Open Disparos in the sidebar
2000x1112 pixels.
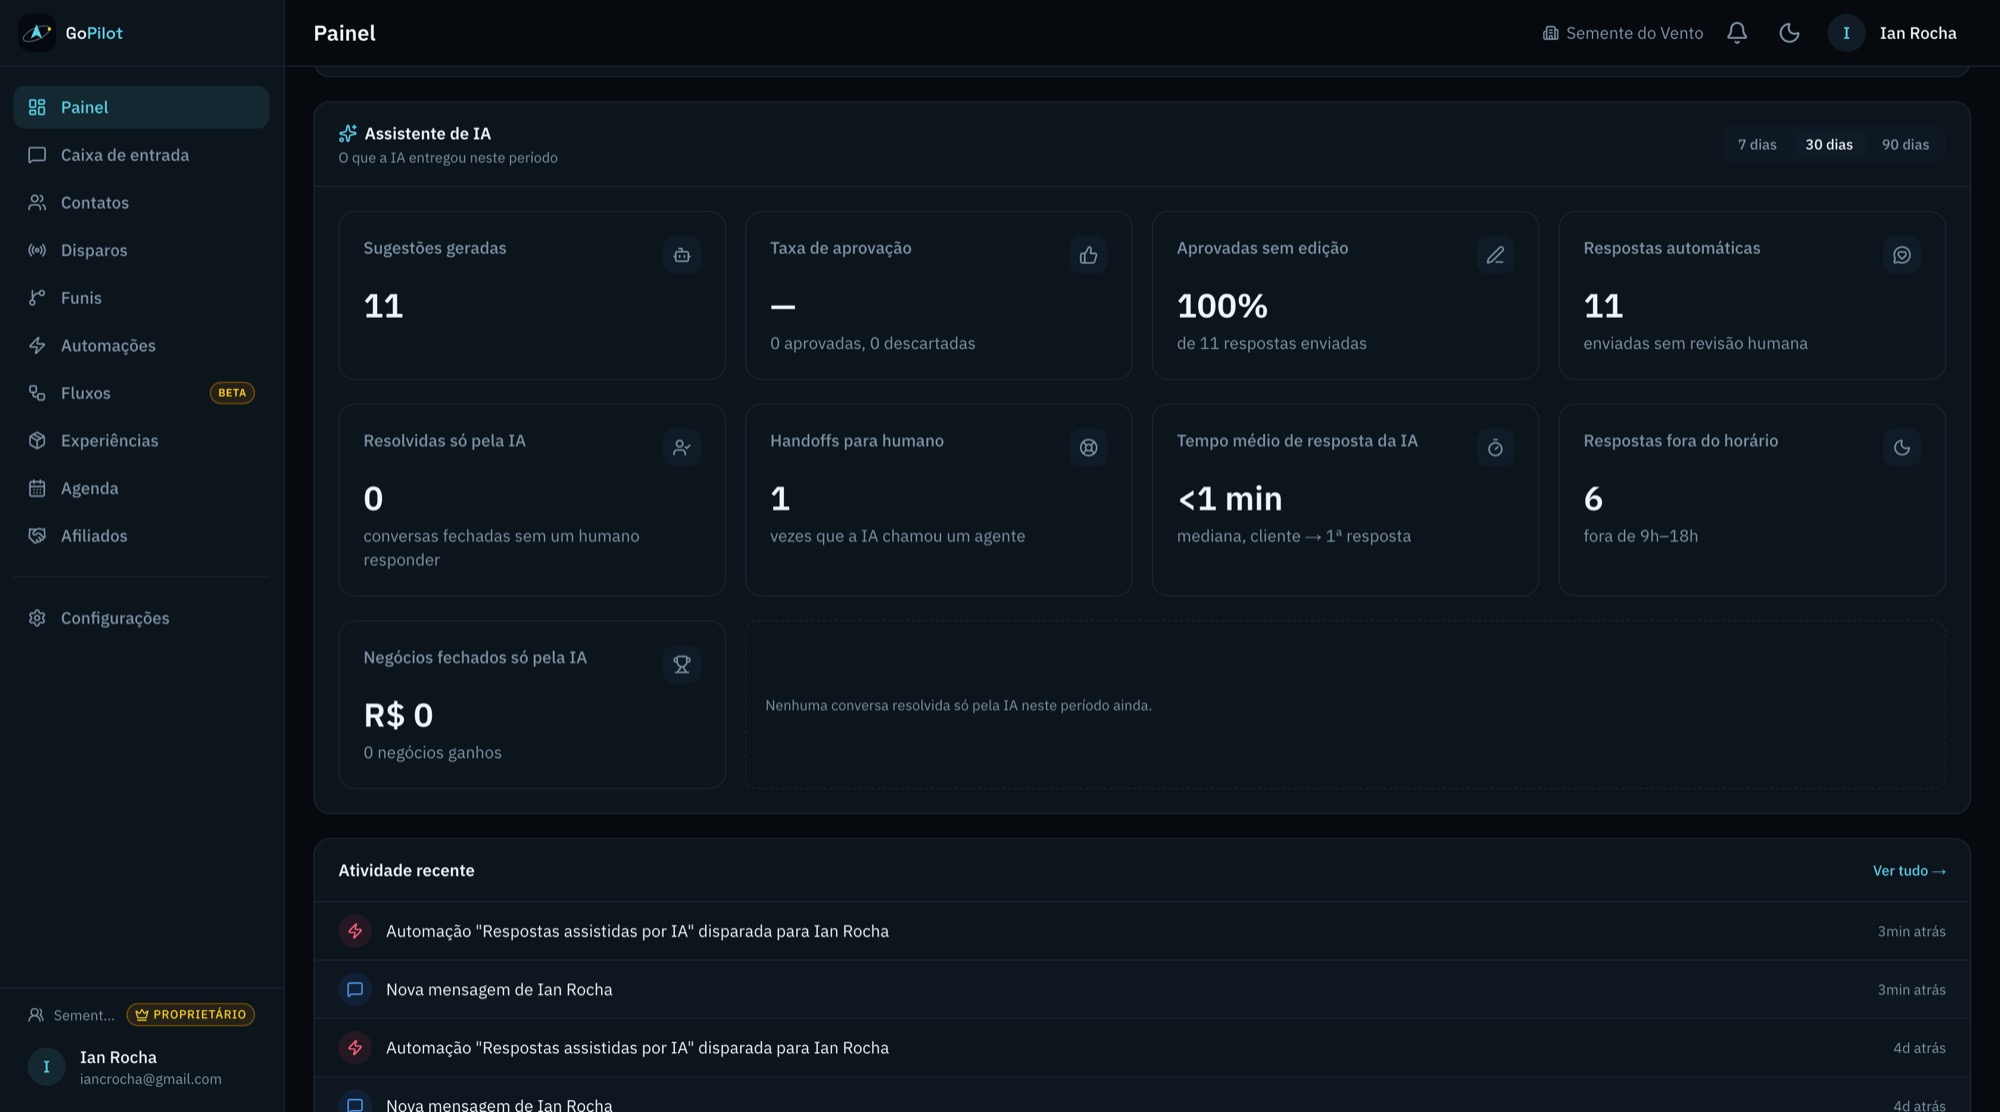tap(141, 250)
